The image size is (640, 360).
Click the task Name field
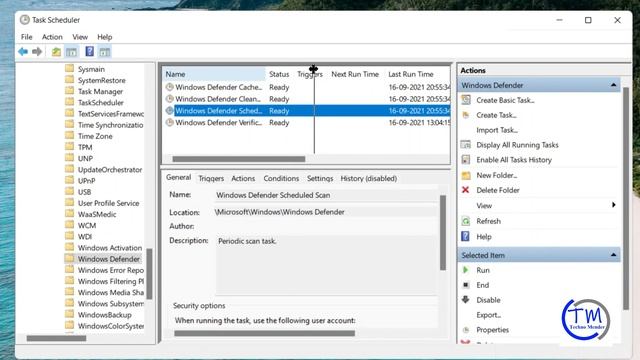[326, 195]
